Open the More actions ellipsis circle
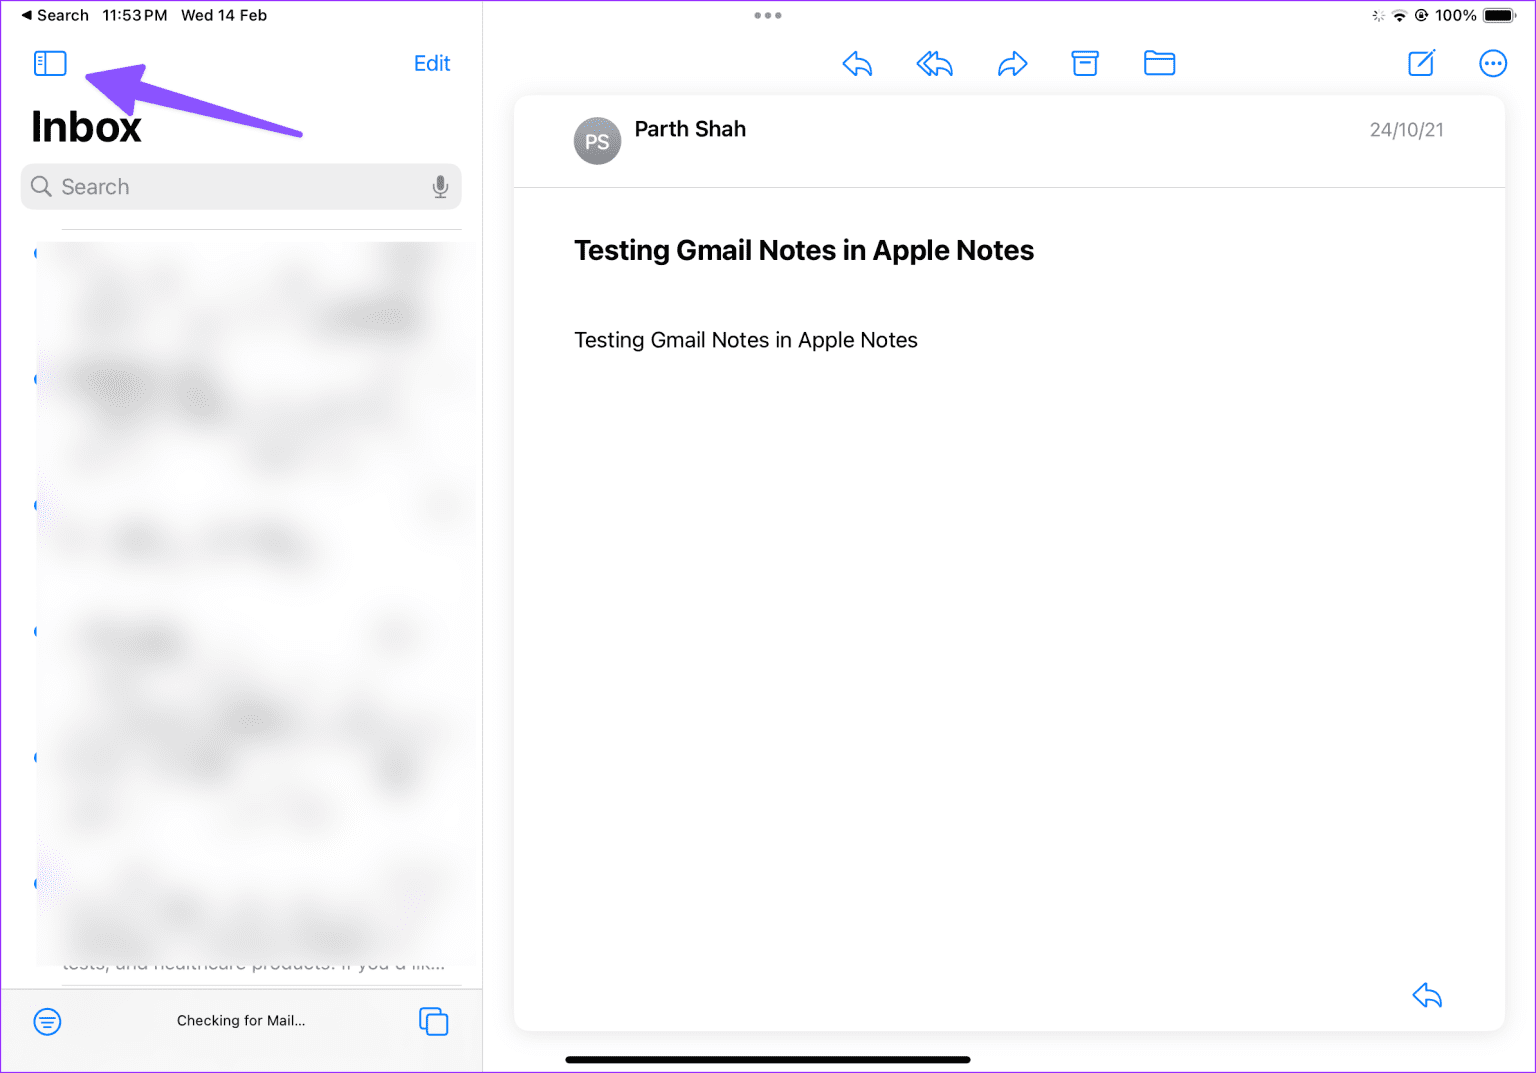This screenshot has width=1536, height=1073. point(1493,64)
